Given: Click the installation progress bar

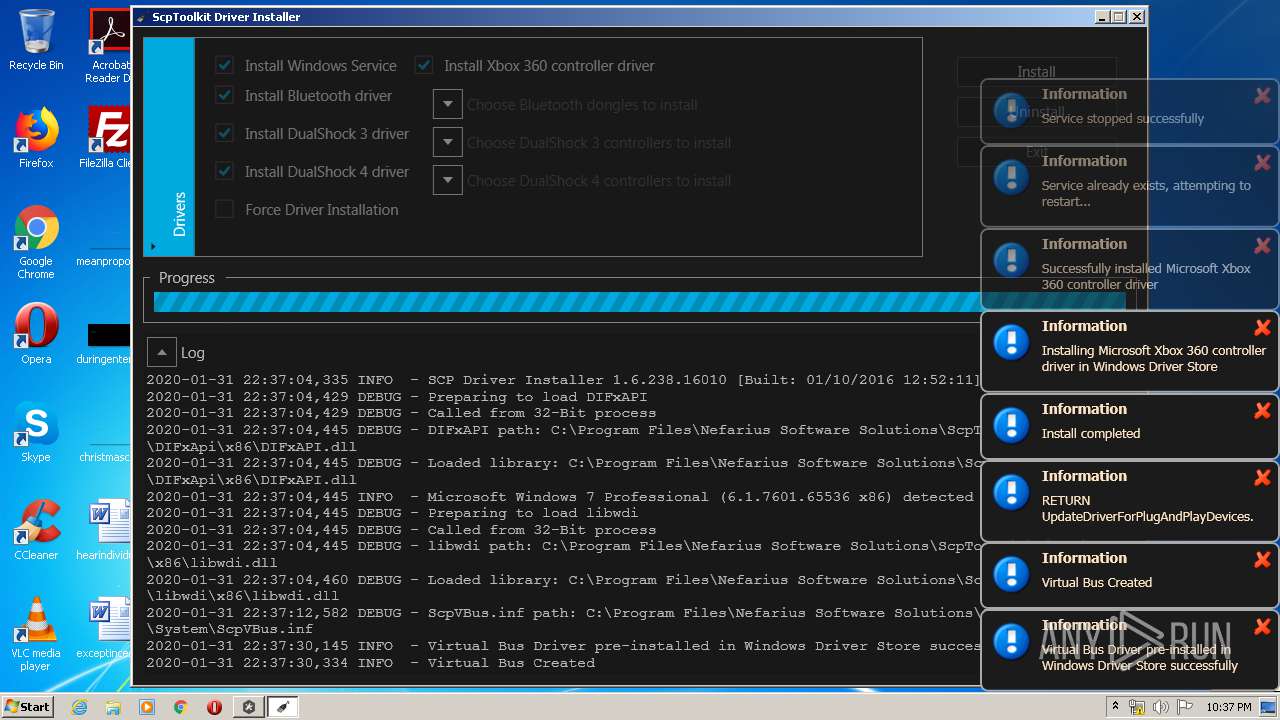Looking at the screenshot, I should [639, 302].
